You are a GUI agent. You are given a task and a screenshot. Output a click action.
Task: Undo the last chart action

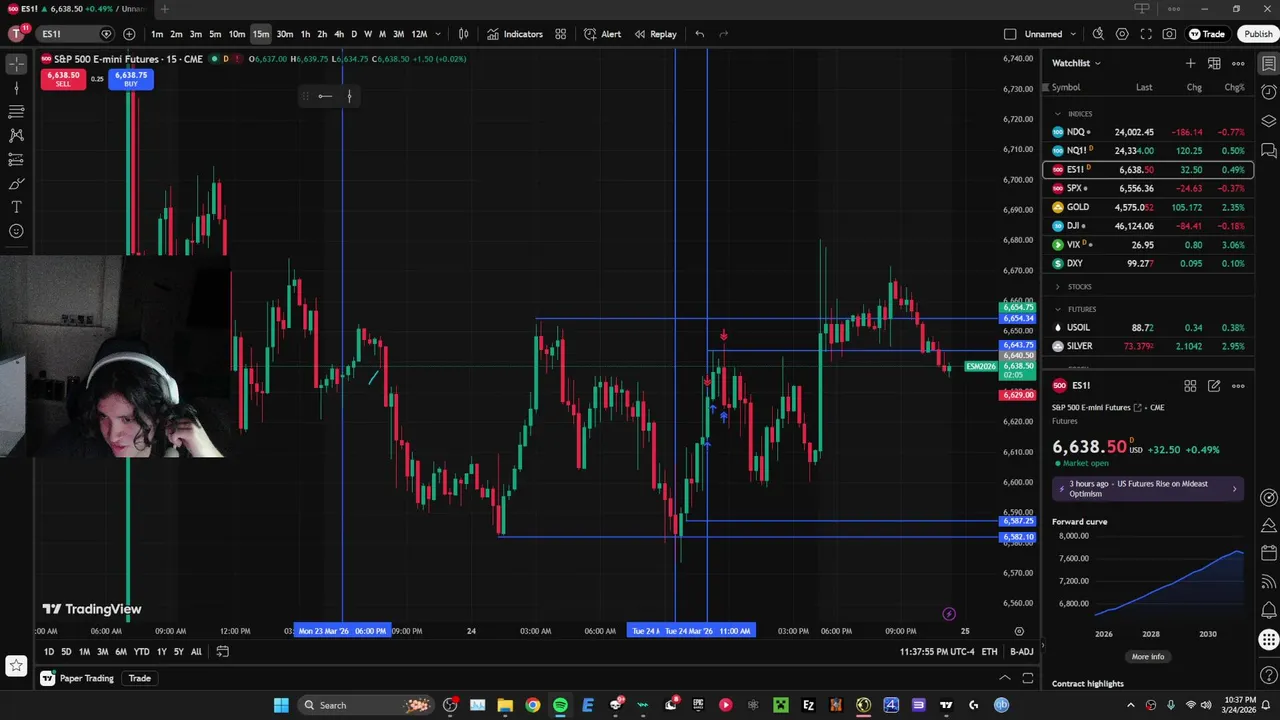700,34
